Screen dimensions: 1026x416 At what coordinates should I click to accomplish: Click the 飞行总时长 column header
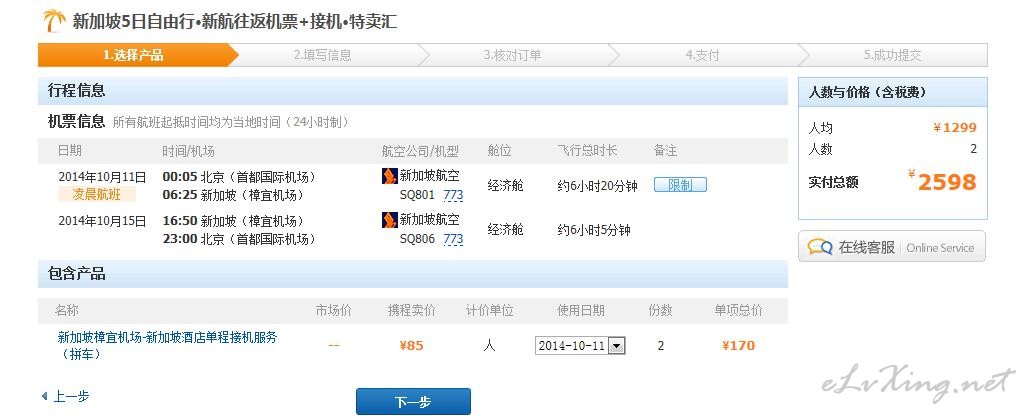(x=587, y=150)
